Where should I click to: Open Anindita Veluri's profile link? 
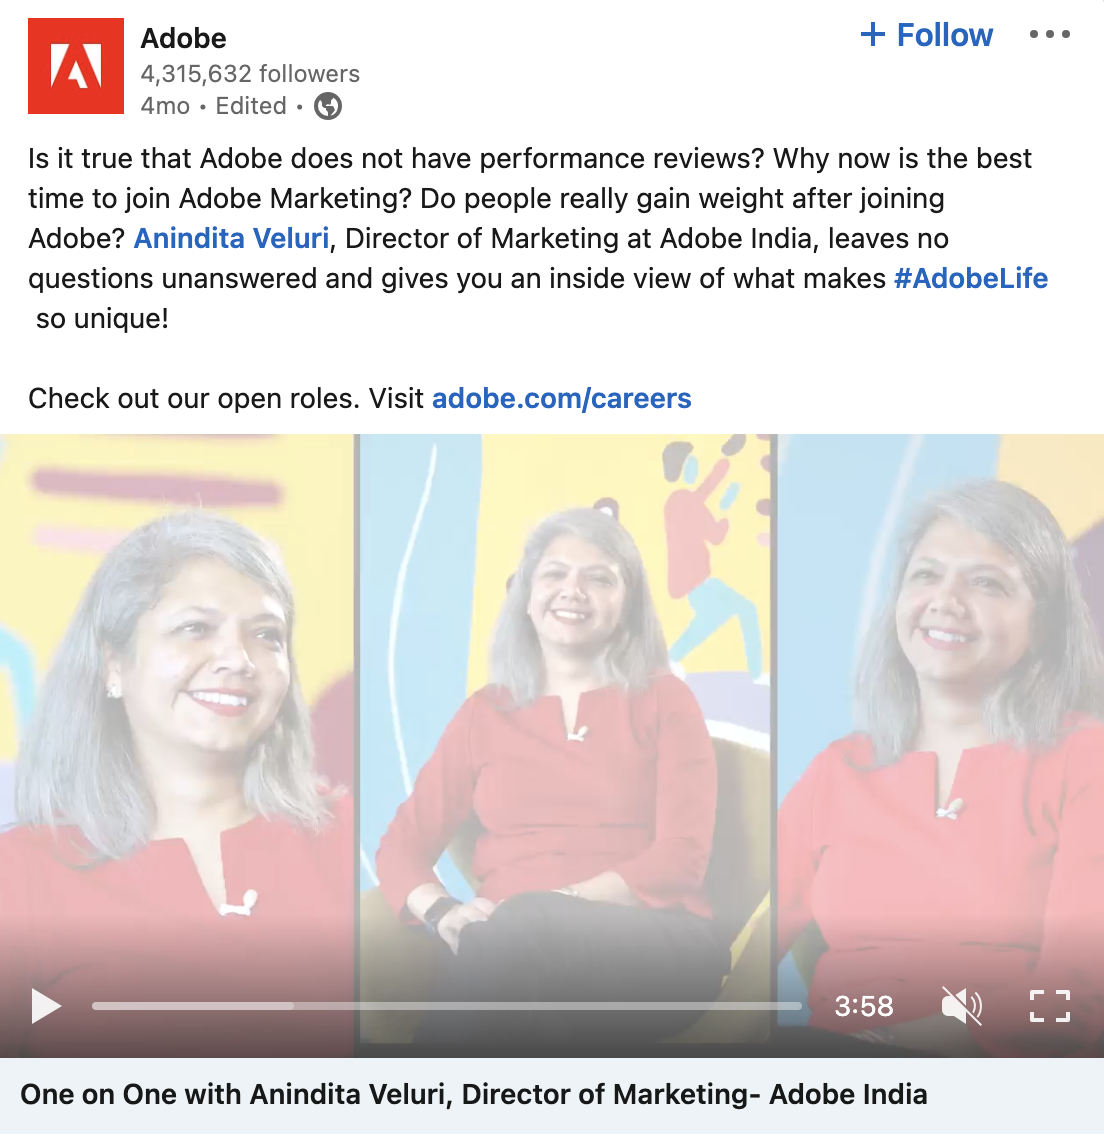point(231,238)
